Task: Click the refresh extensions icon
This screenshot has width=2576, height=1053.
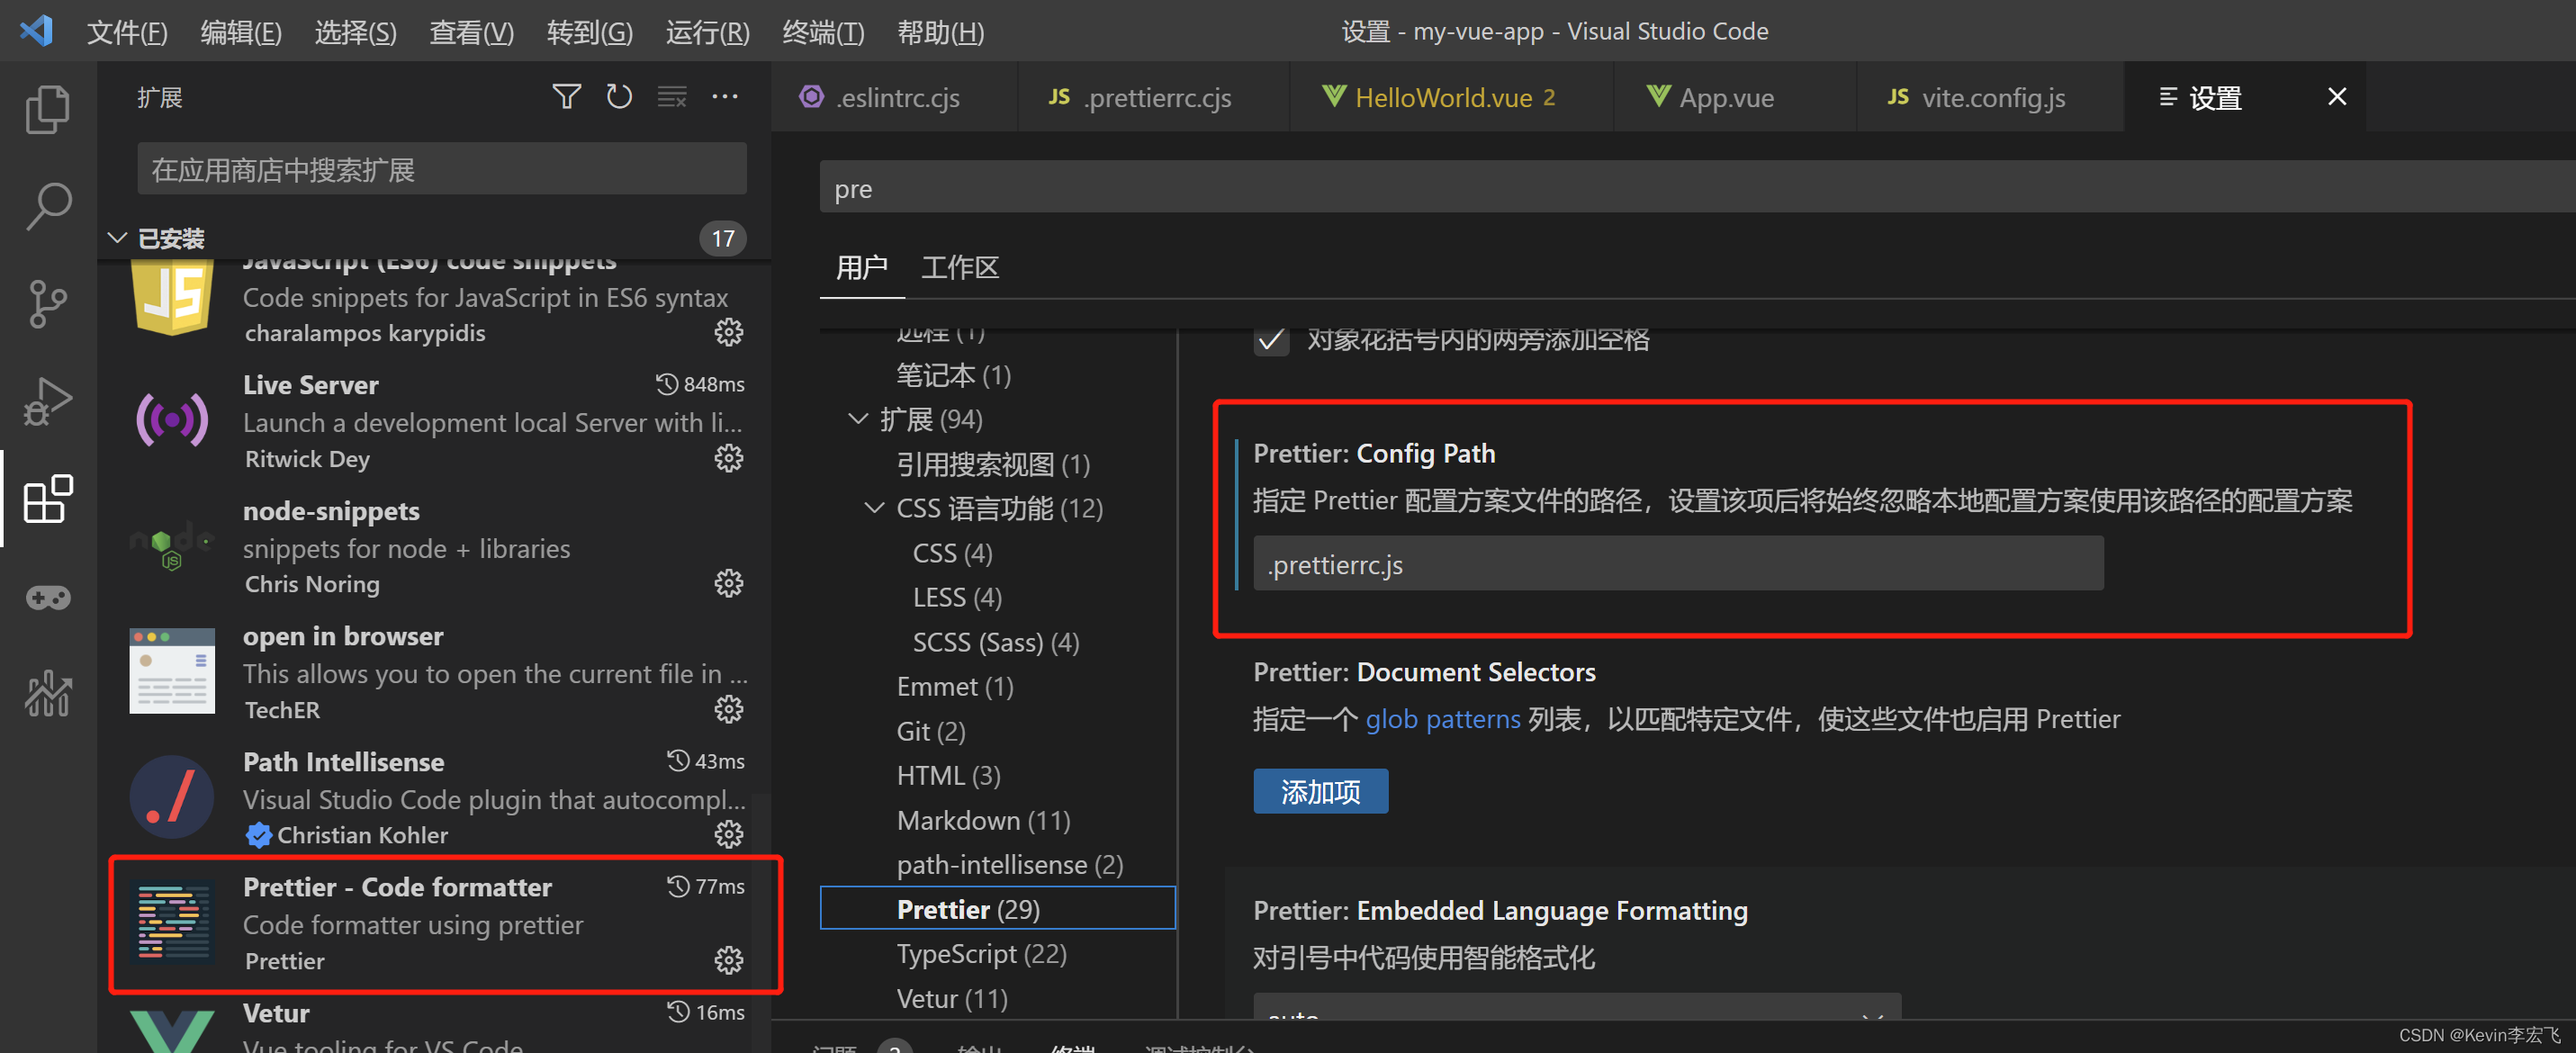Action: point(619,97)
